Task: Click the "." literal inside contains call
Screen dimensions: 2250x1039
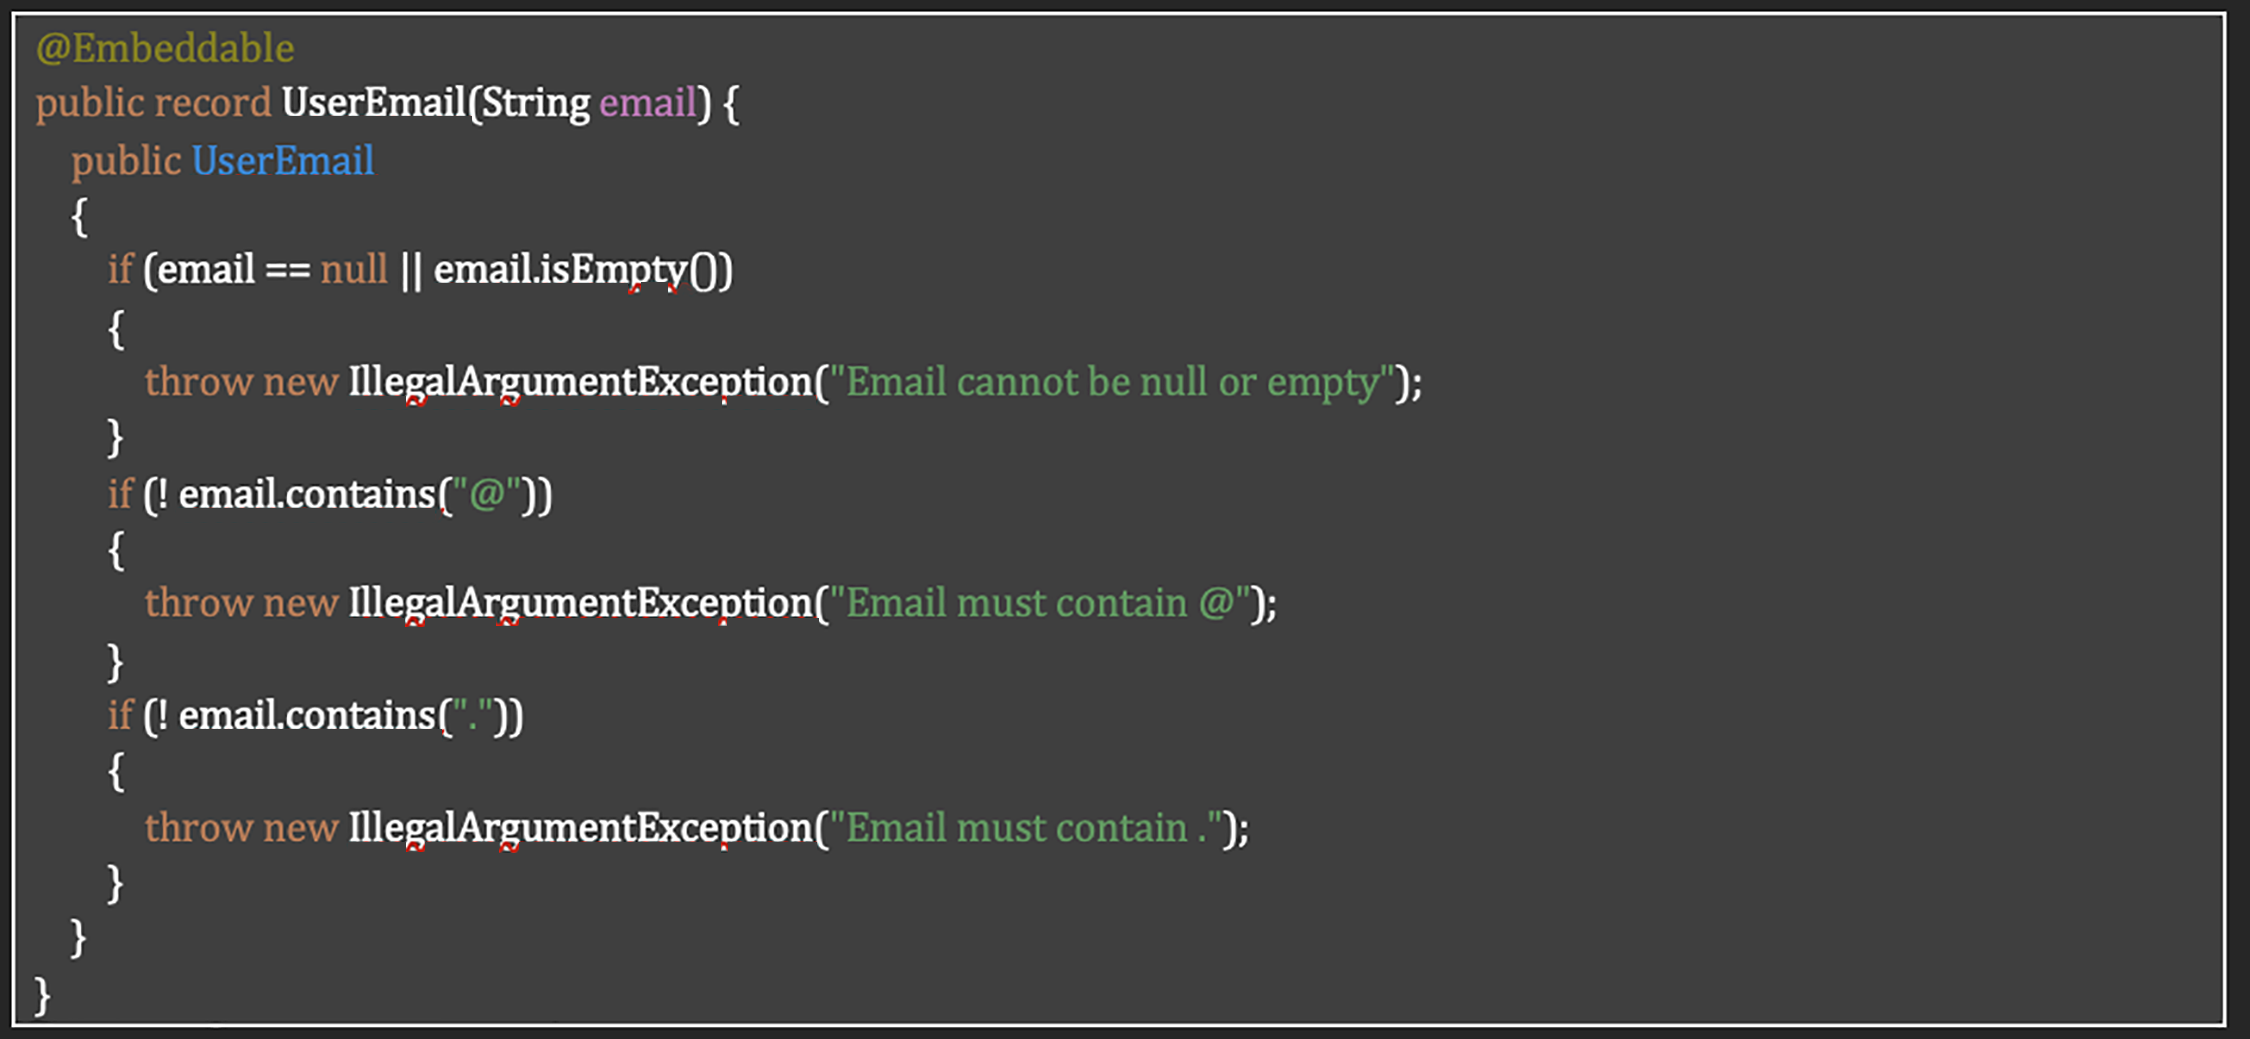Action: pos(472,716)
